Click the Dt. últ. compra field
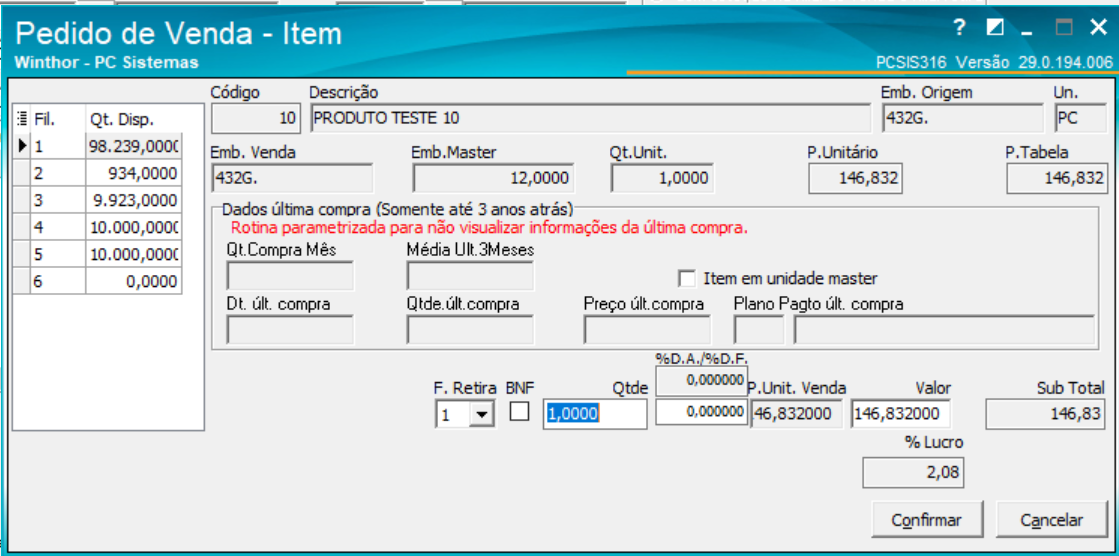The width and height of the screenshot is (1119, 556). (290, 330)
